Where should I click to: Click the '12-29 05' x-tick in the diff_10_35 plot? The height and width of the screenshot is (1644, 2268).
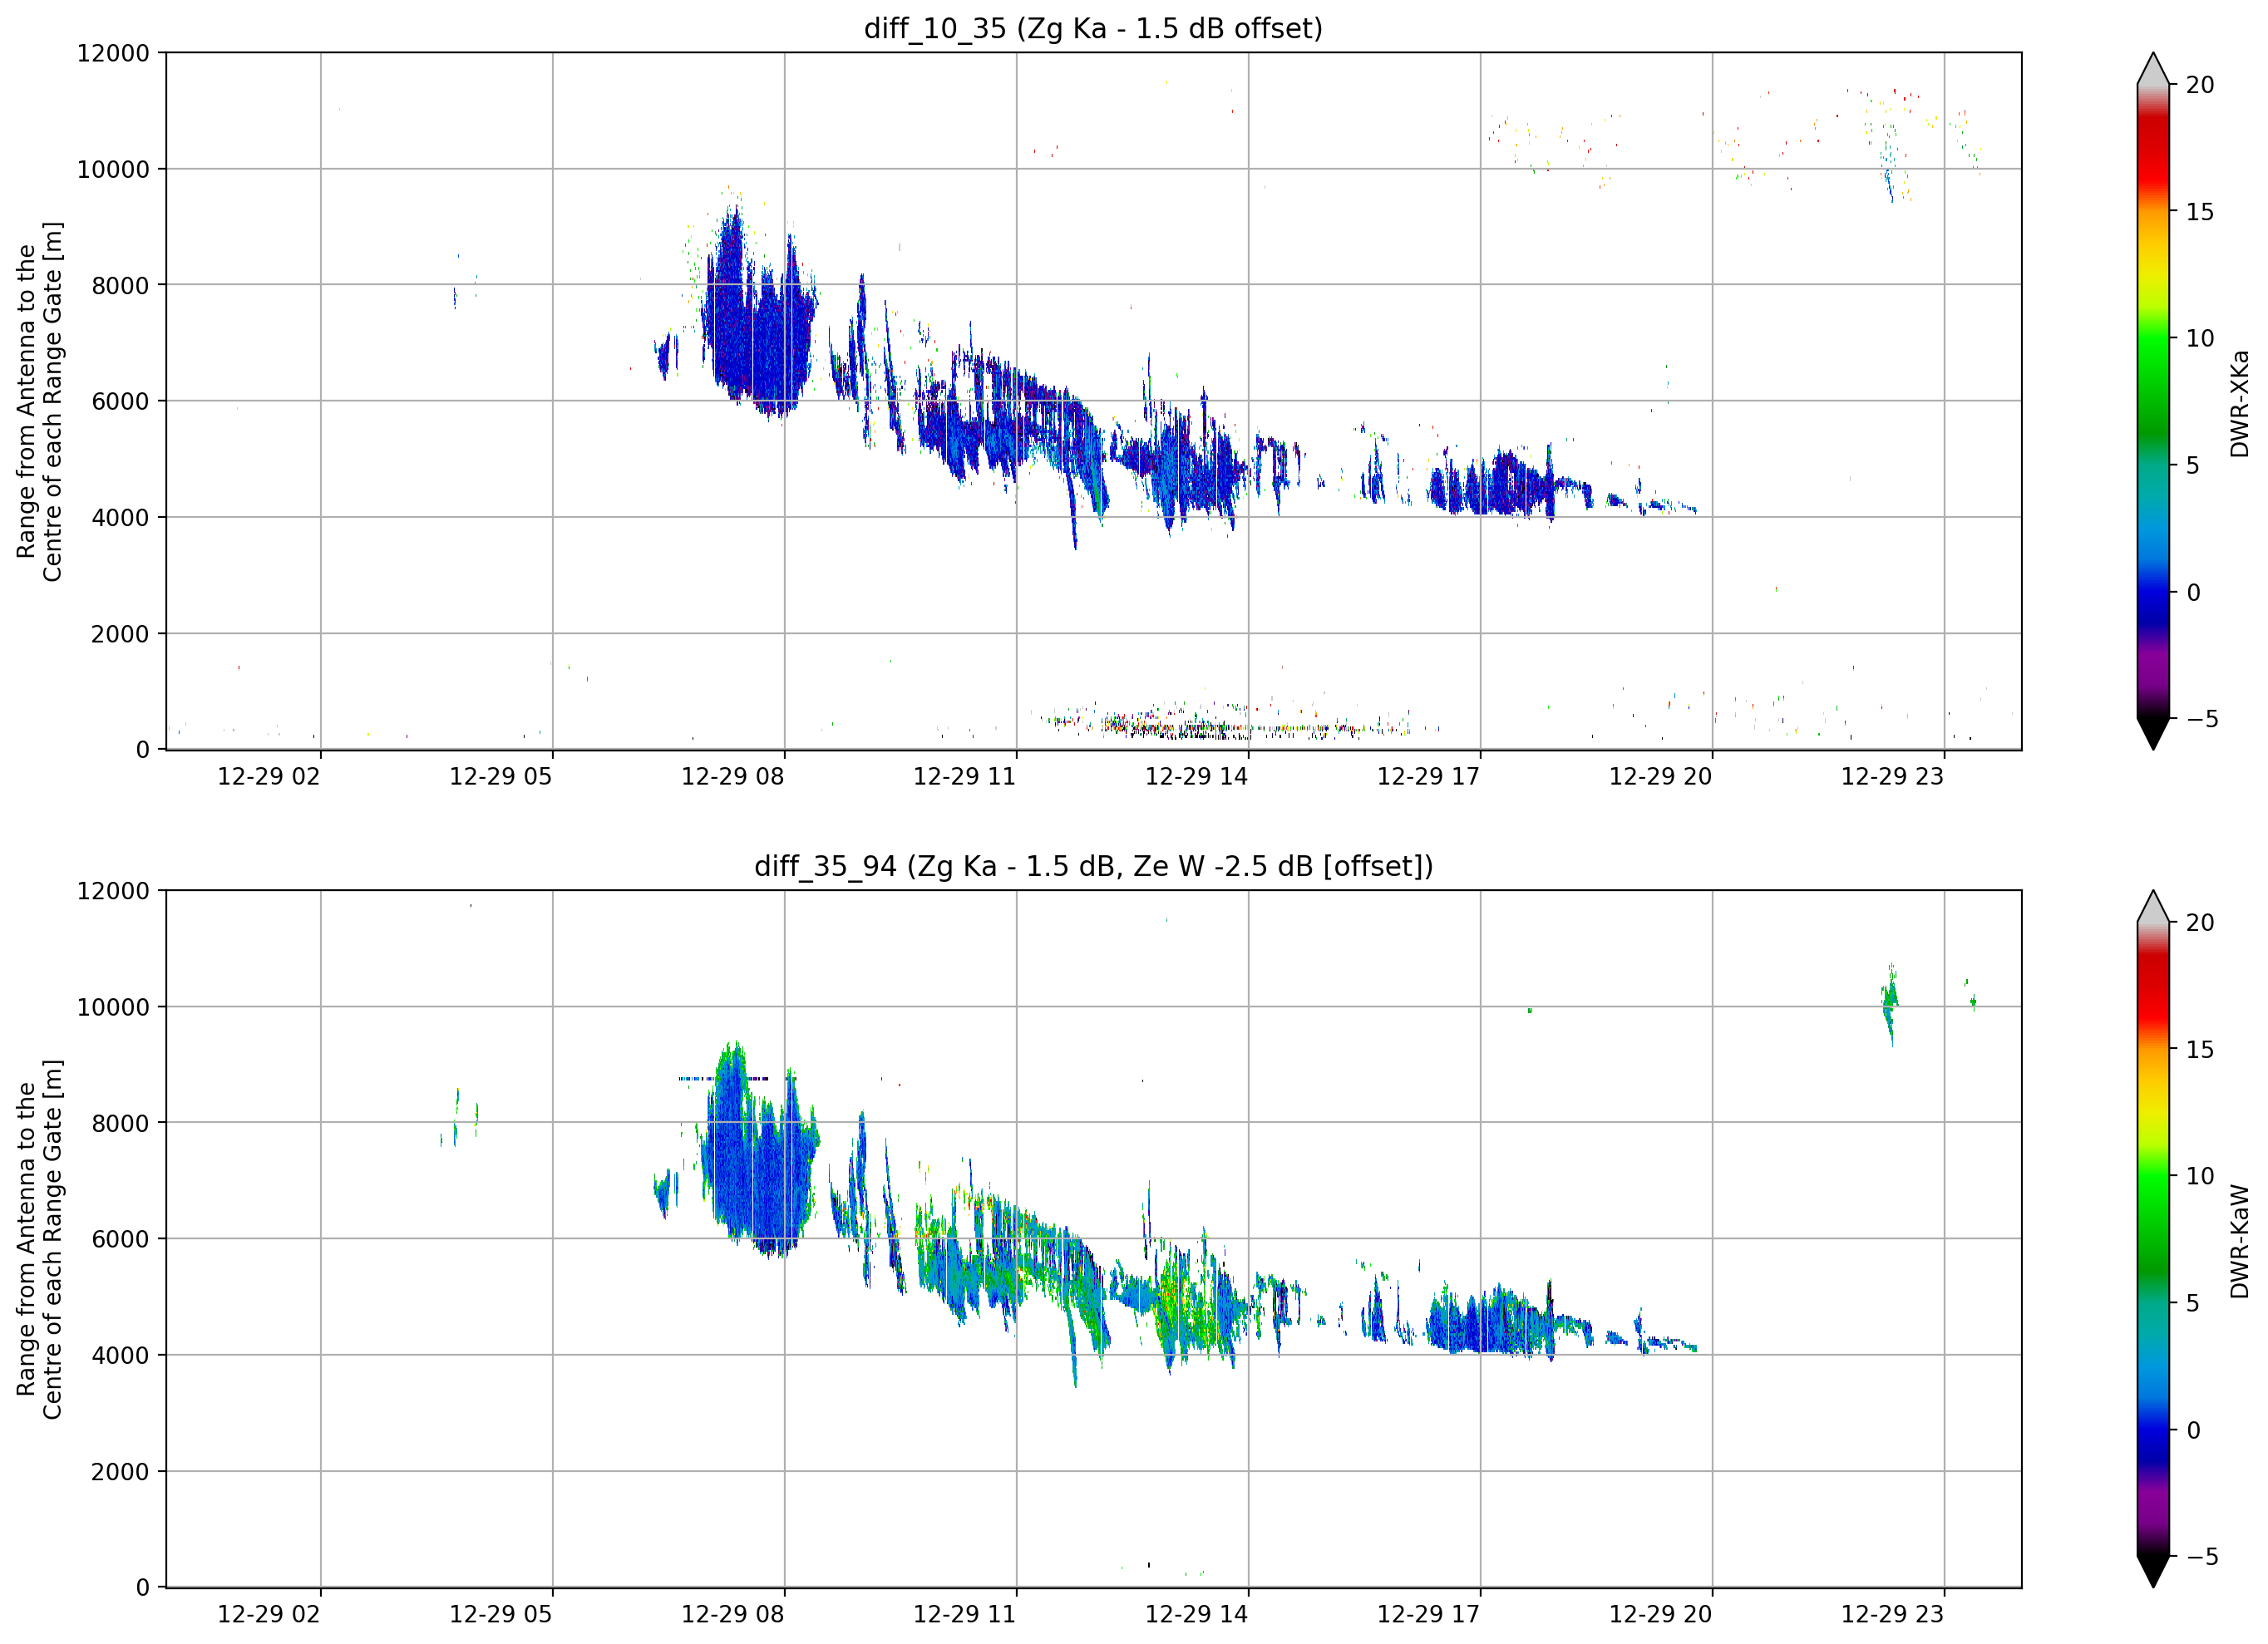pos(501,777)
